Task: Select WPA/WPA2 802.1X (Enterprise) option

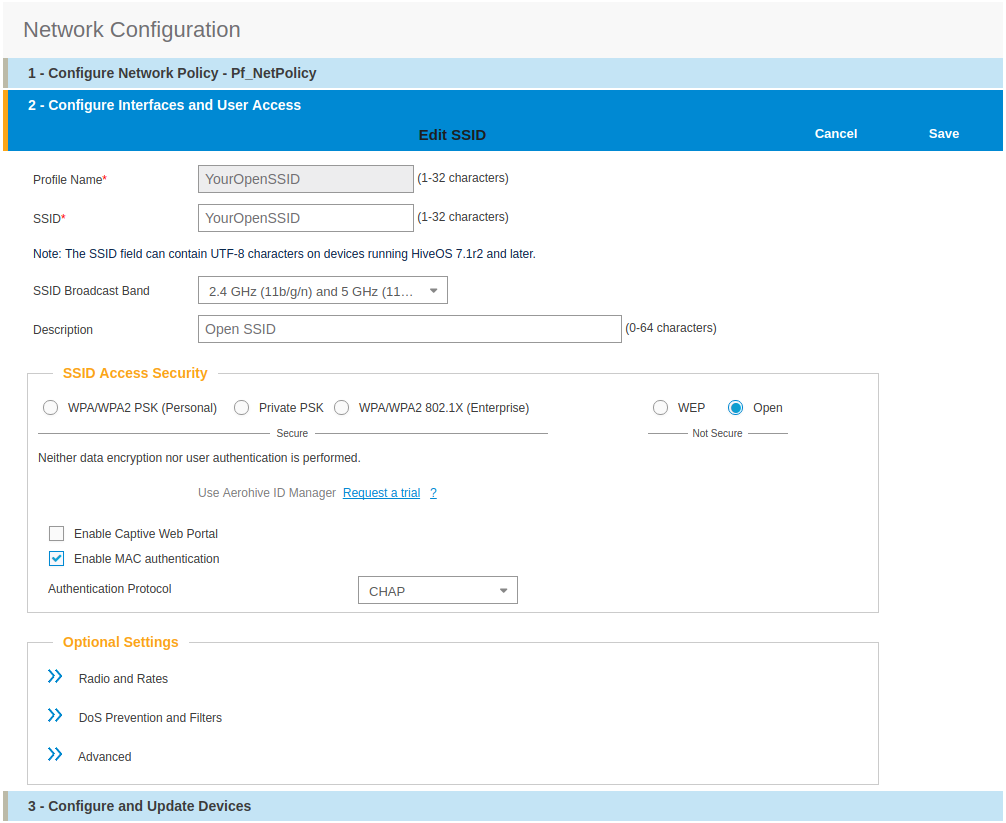Action: (x=342, y=408)
